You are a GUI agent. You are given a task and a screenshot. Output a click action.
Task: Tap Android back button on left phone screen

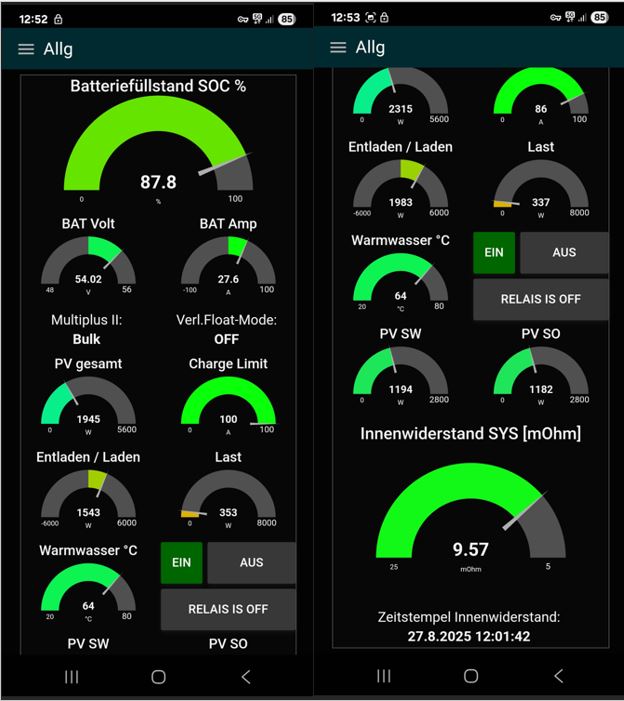pos(246,677)
